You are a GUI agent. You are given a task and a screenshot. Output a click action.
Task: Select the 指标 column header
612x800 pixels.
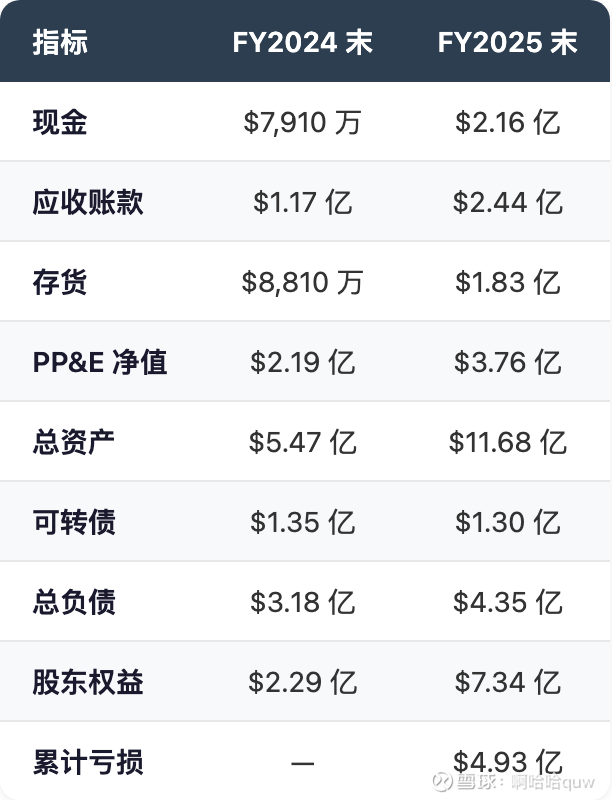(x=60, y=43)
